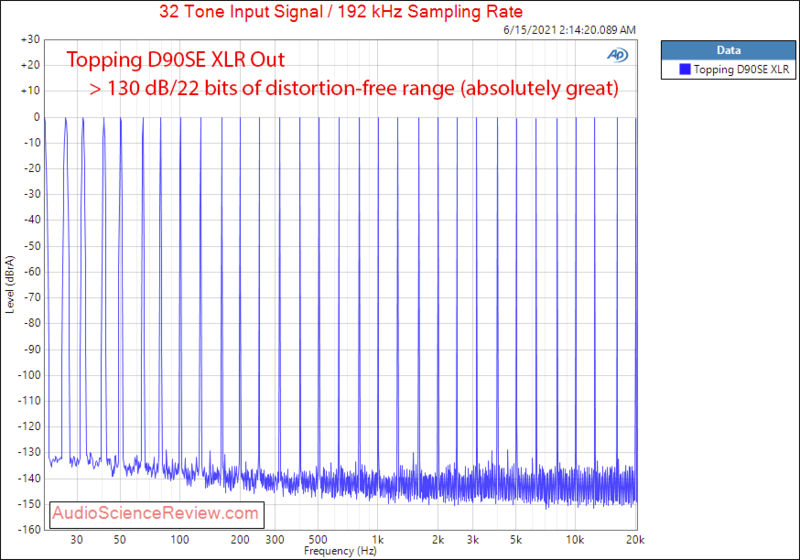Open the AudioScienceReview.com watermark link

pos(158,514)
